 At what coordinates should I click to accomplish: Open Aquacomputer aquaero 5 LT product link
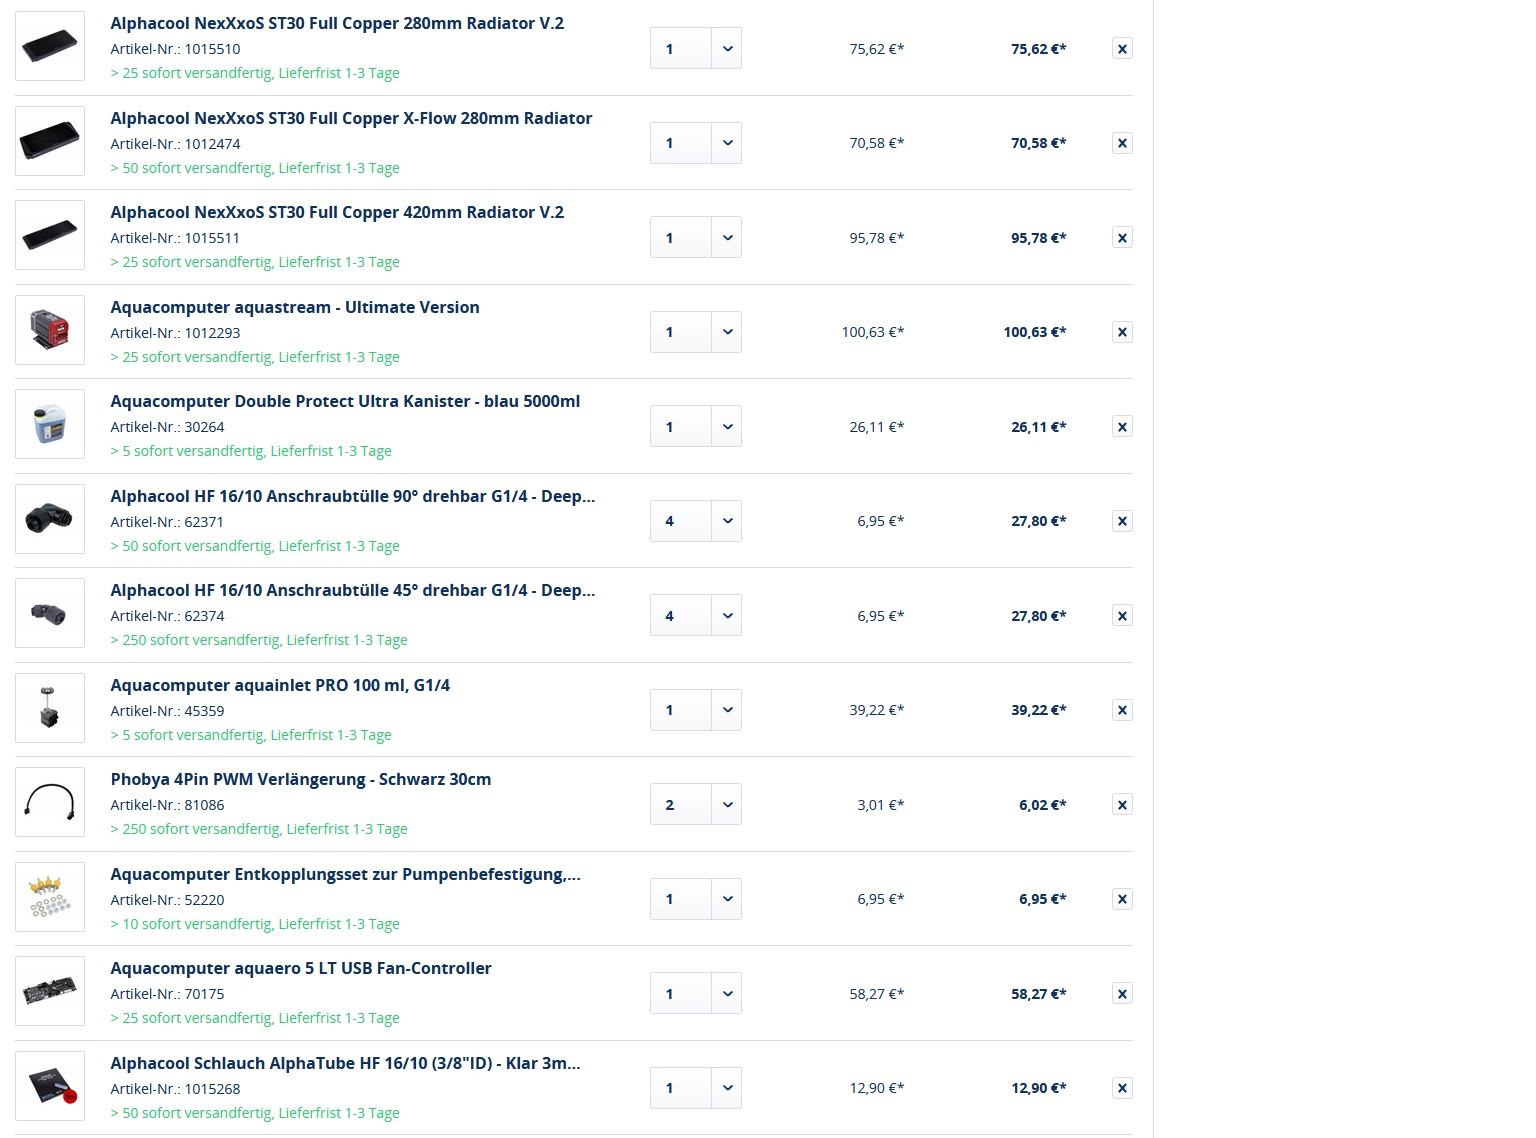(x=300, y=968)
